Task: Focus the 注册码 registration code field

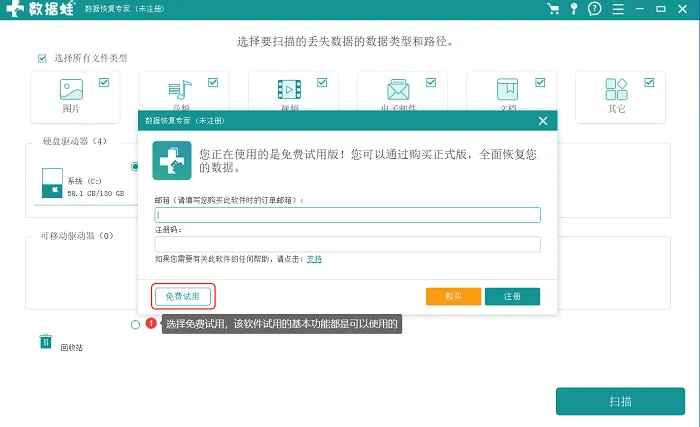Action: click(x=347, y=244)
